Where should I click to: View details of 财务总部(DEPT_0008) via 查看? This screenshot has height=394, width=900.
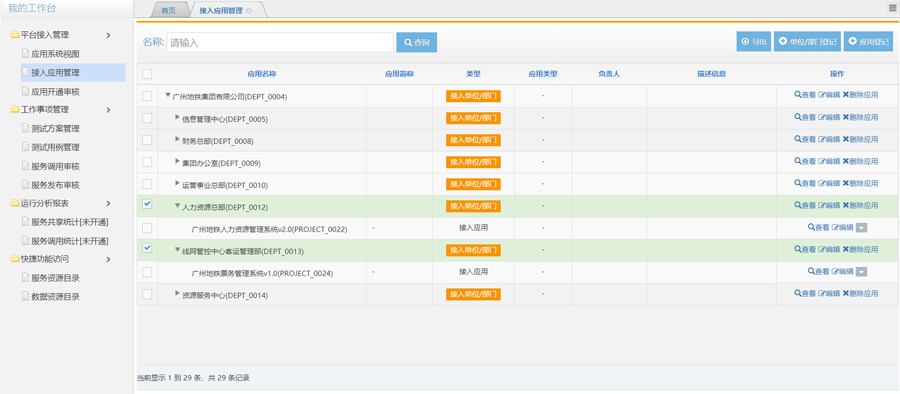805,139
